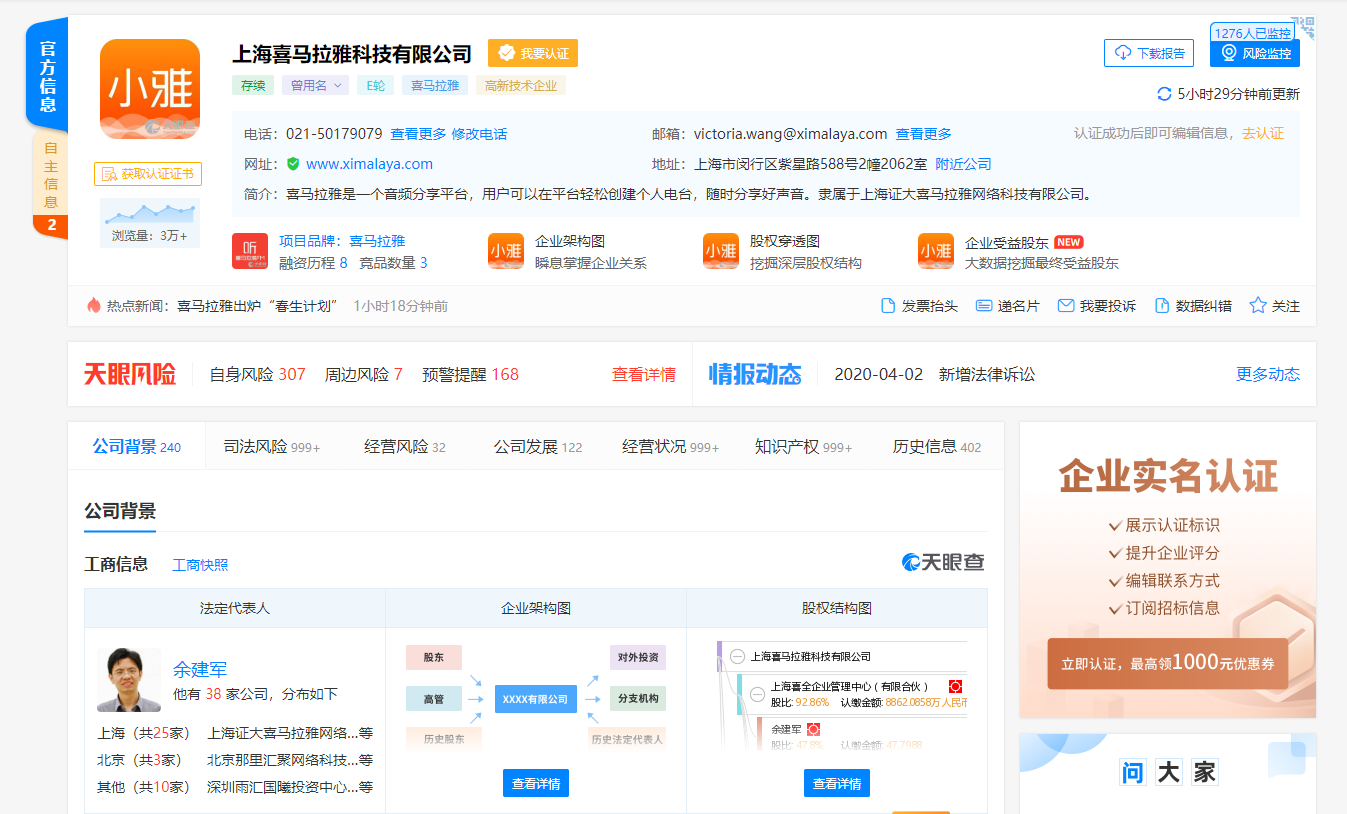Screen dimensions: 1347x814
Task: Click 融资历程 8 link
Action: [x=313, y=263]
